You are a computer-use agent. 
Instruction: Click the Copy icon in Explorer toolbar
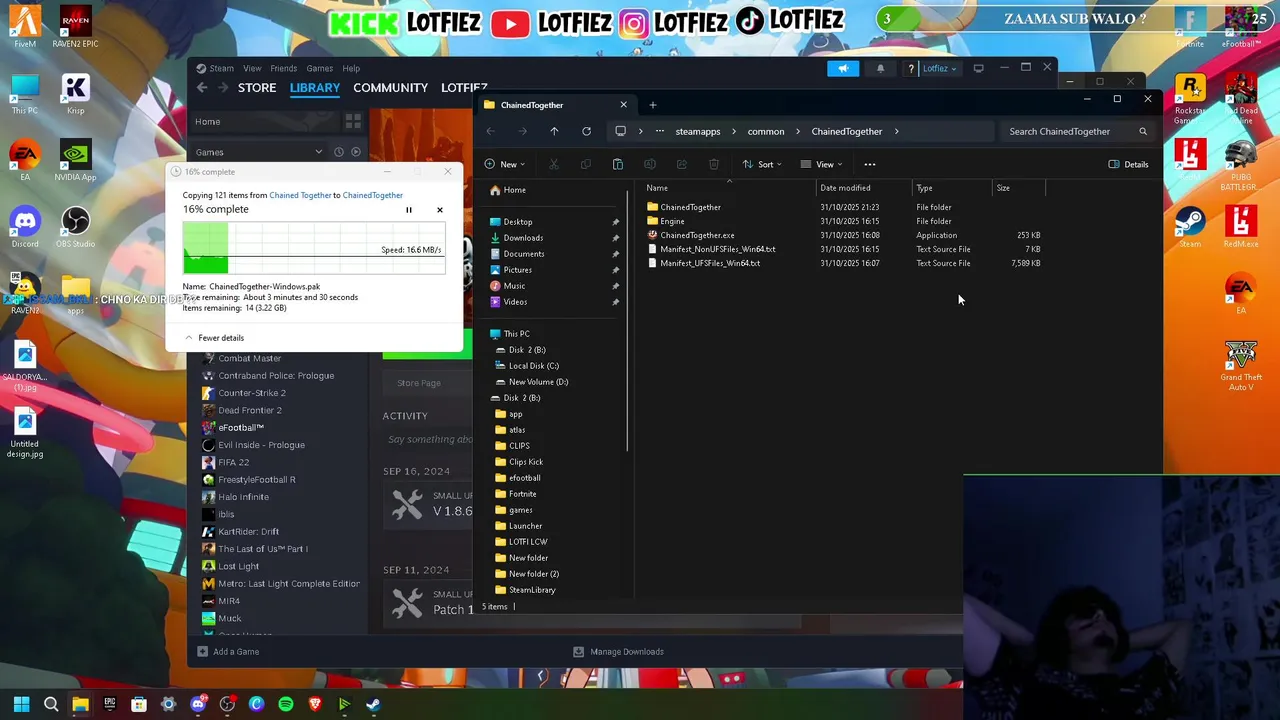click(586, 164)
